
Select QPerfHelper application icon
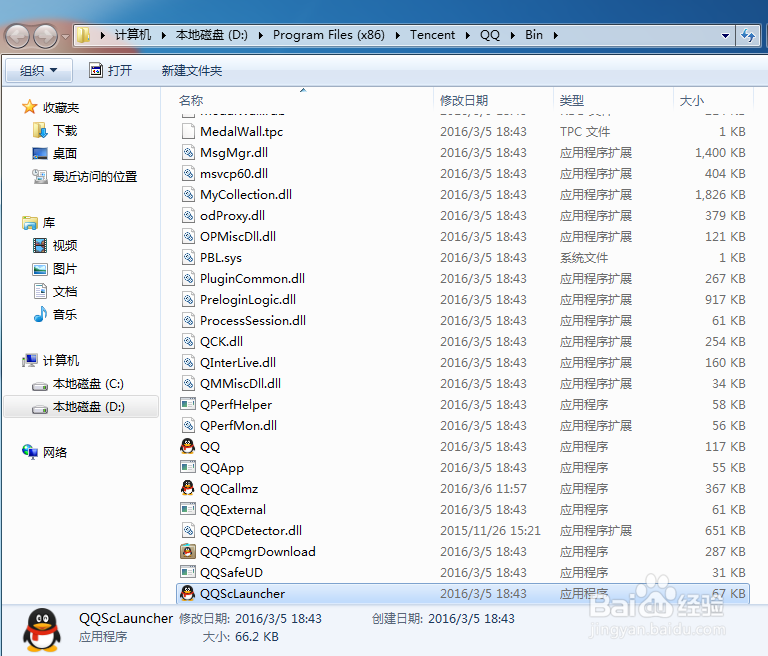tap(188, 405)
